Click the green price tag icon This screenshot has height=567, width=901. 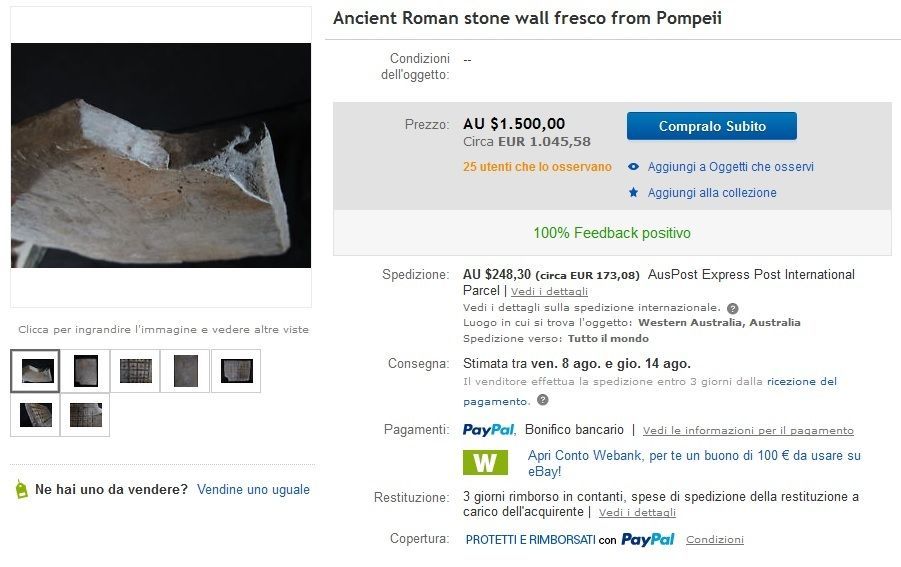click(21, 490)
